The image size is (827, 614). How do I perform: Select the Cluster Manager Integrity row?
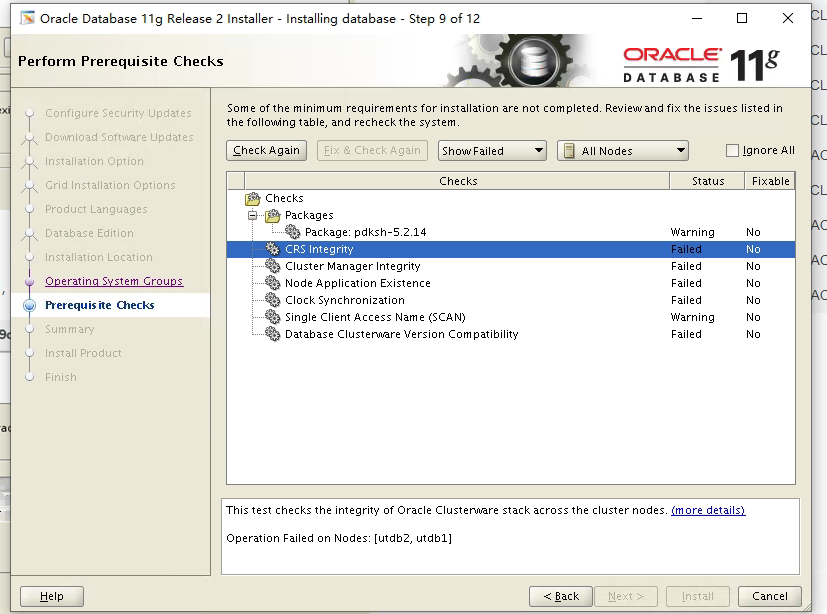[x=511, y=266]
